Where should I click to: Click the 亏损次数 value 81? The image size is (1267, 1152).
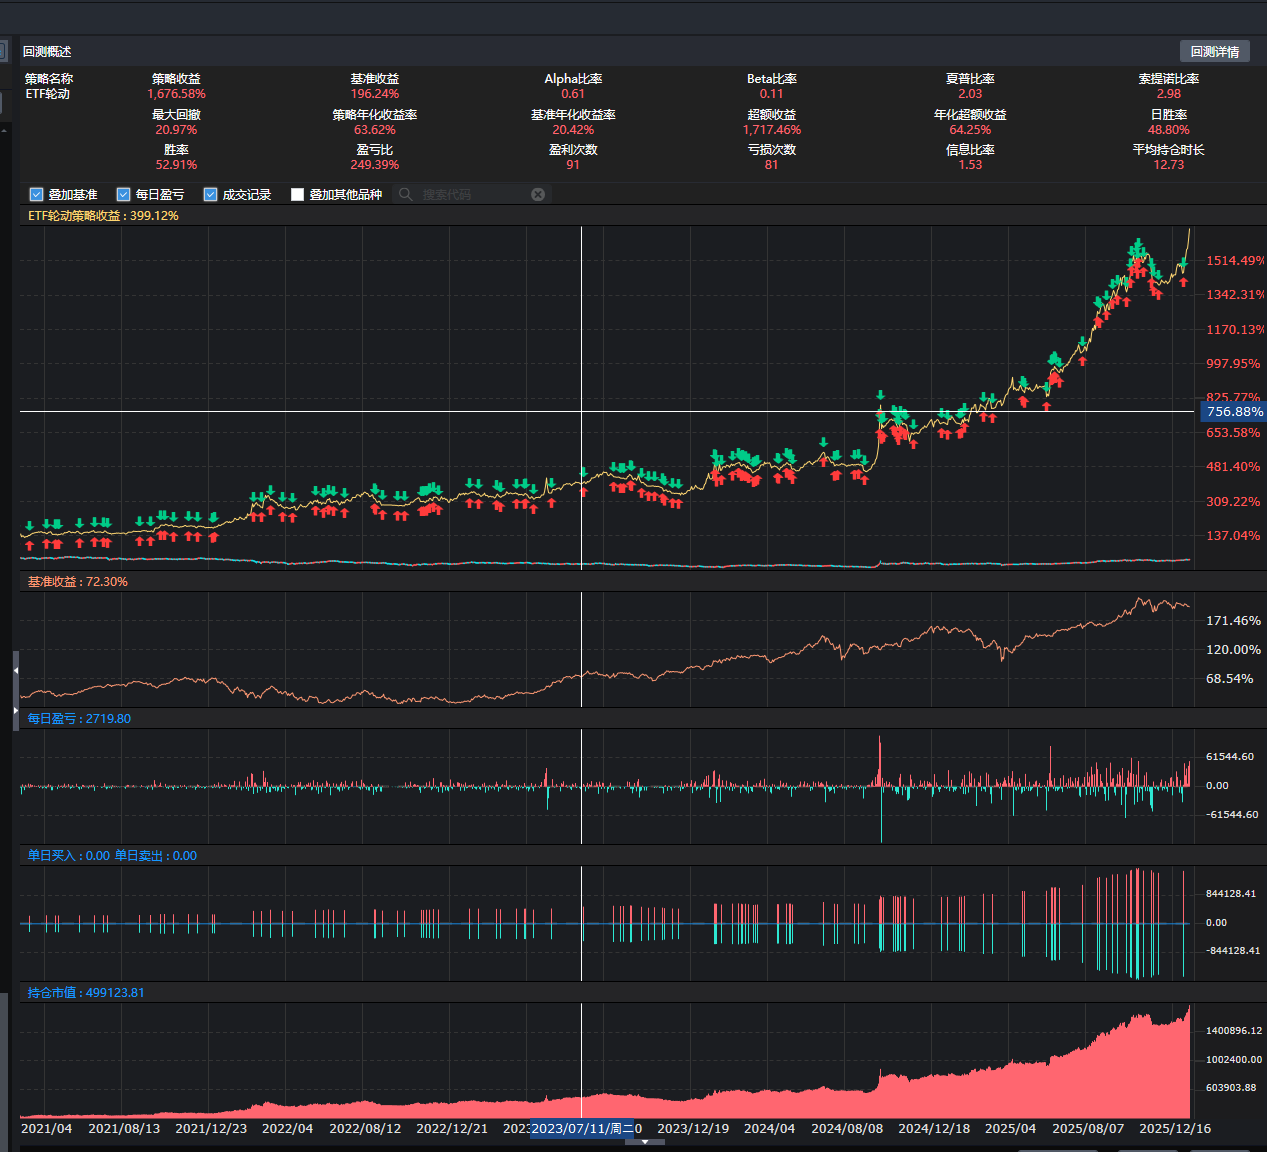[x=771, y=165]
